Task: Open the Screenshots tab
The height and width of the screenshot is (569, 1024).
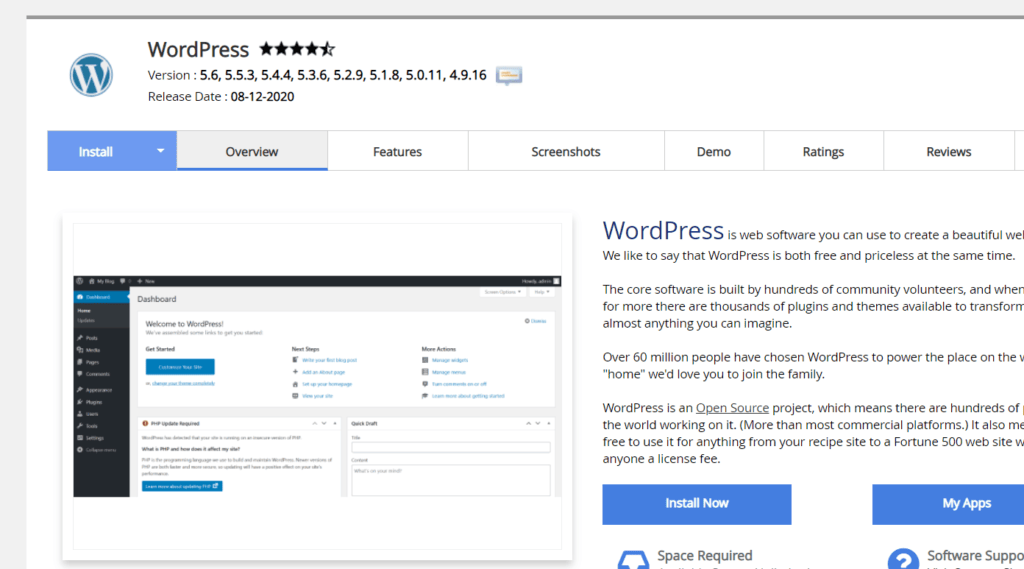Action: pyautogui.click(x=566, y=152)
